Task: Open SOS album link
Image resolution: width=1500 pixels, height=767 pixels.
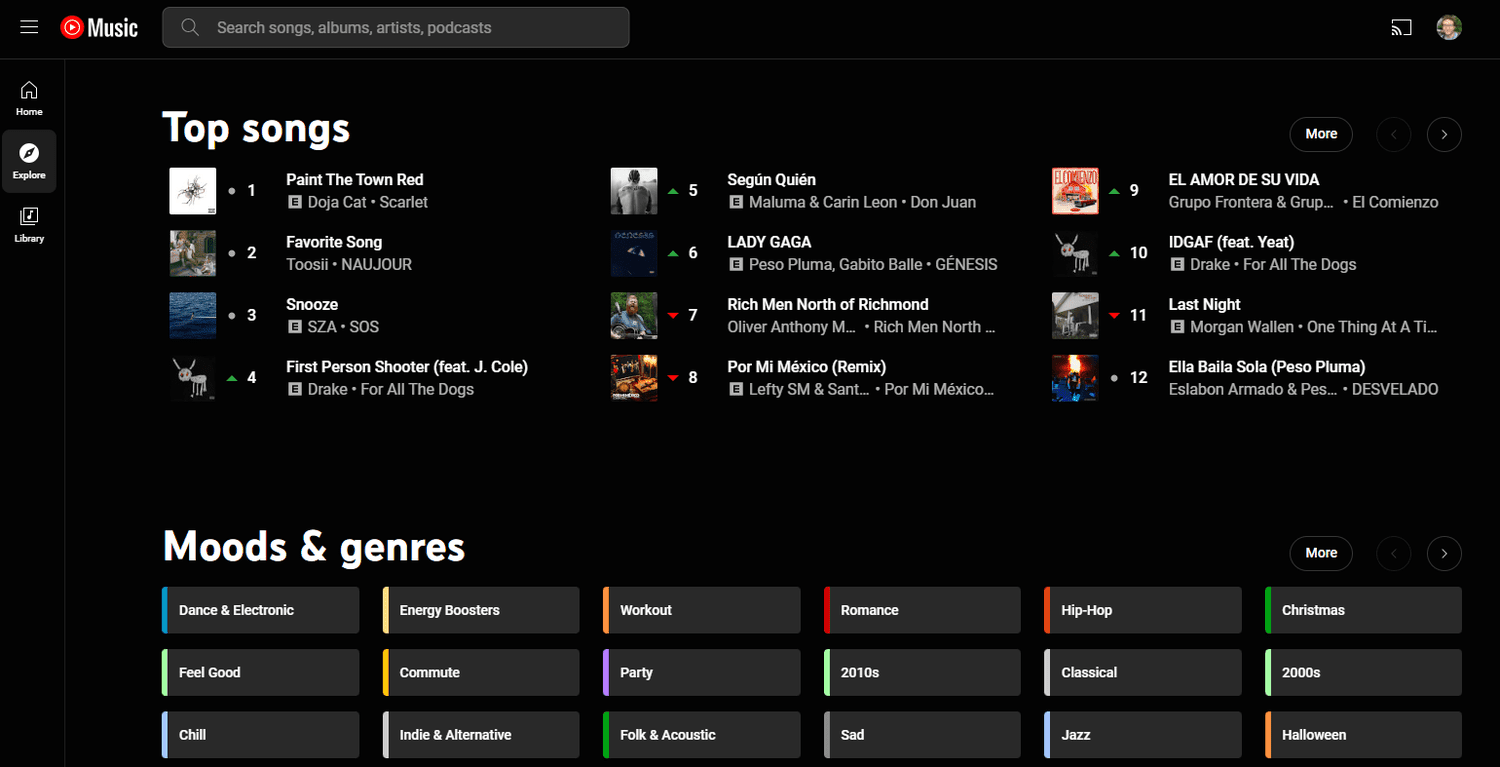Action: tap(364, 327)
